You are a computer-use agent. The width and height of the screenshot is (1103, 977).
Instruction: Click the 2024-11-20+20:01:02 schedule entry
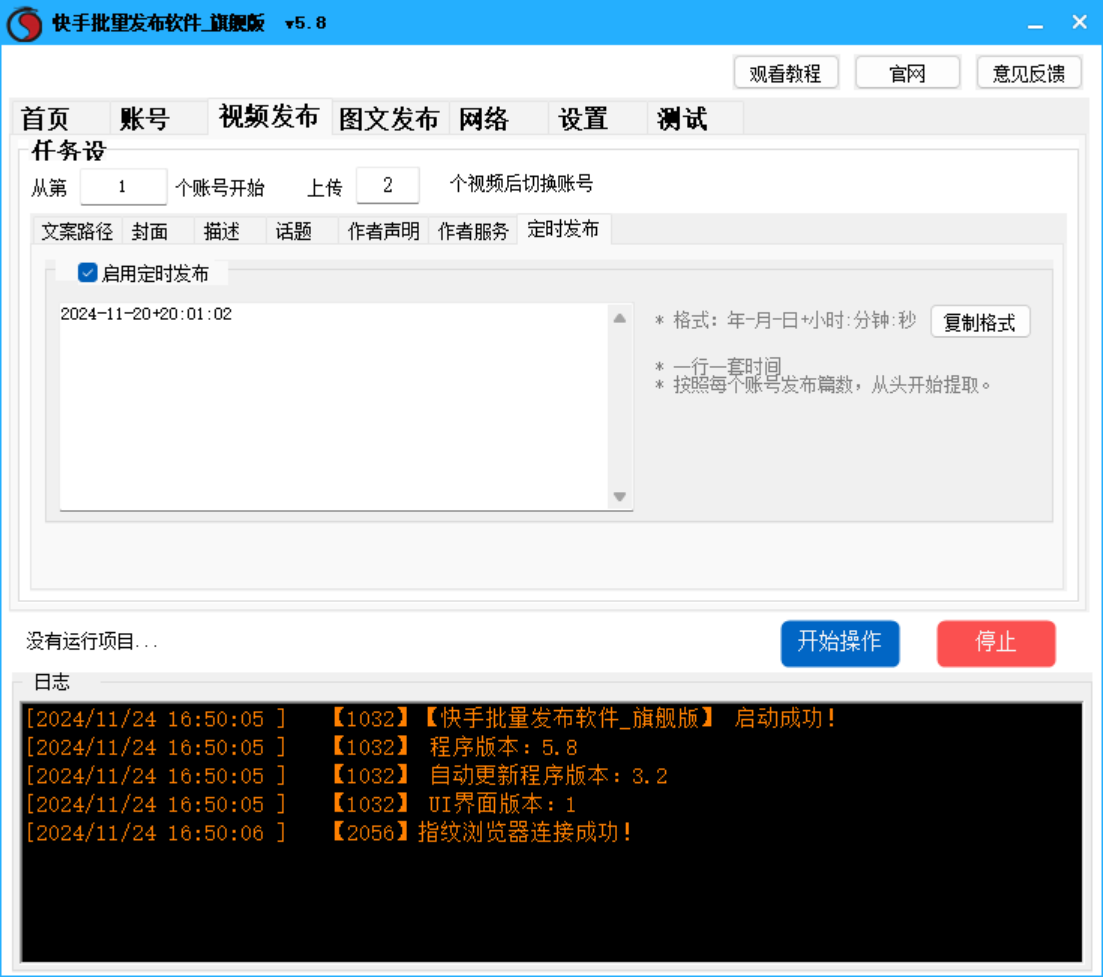(146, 314)
